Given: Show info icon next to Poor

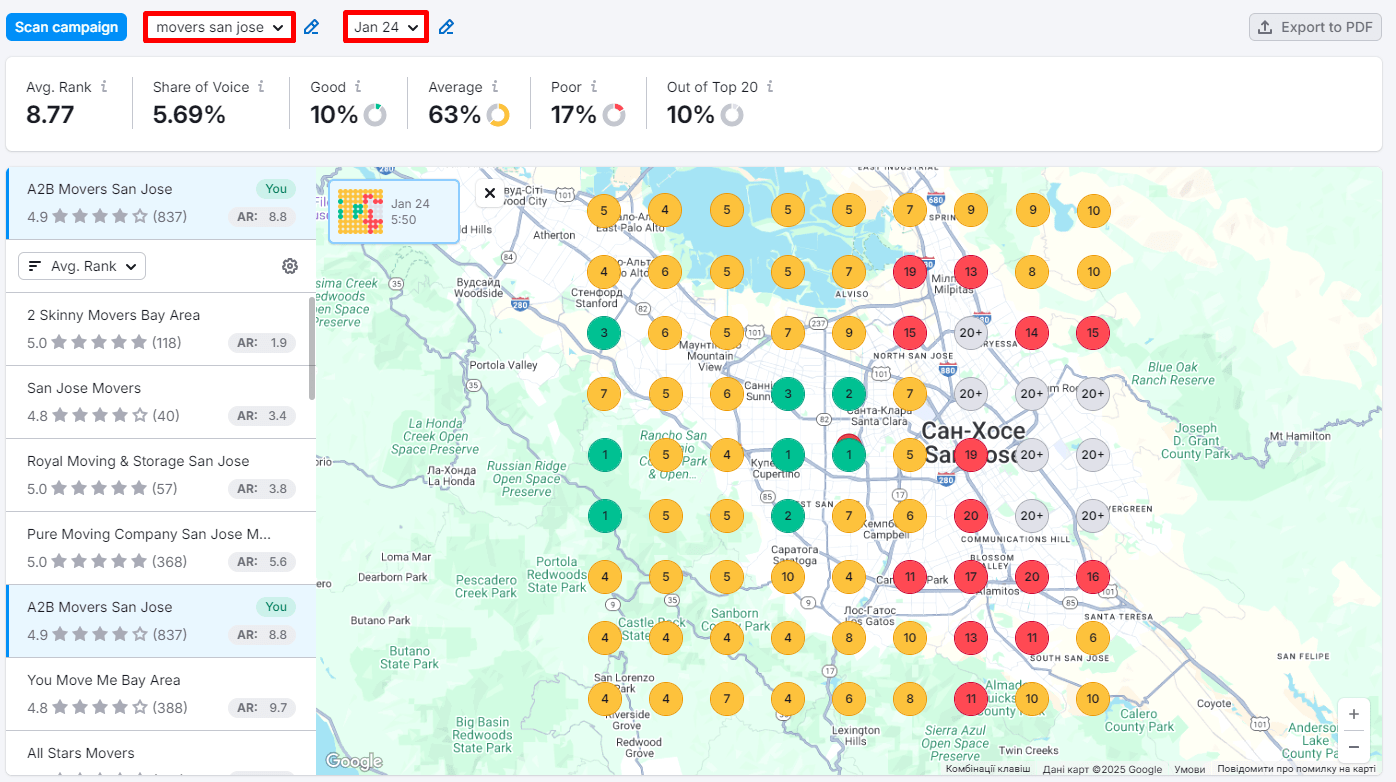Looking at the screenshot, I should (x=594, y=87).
